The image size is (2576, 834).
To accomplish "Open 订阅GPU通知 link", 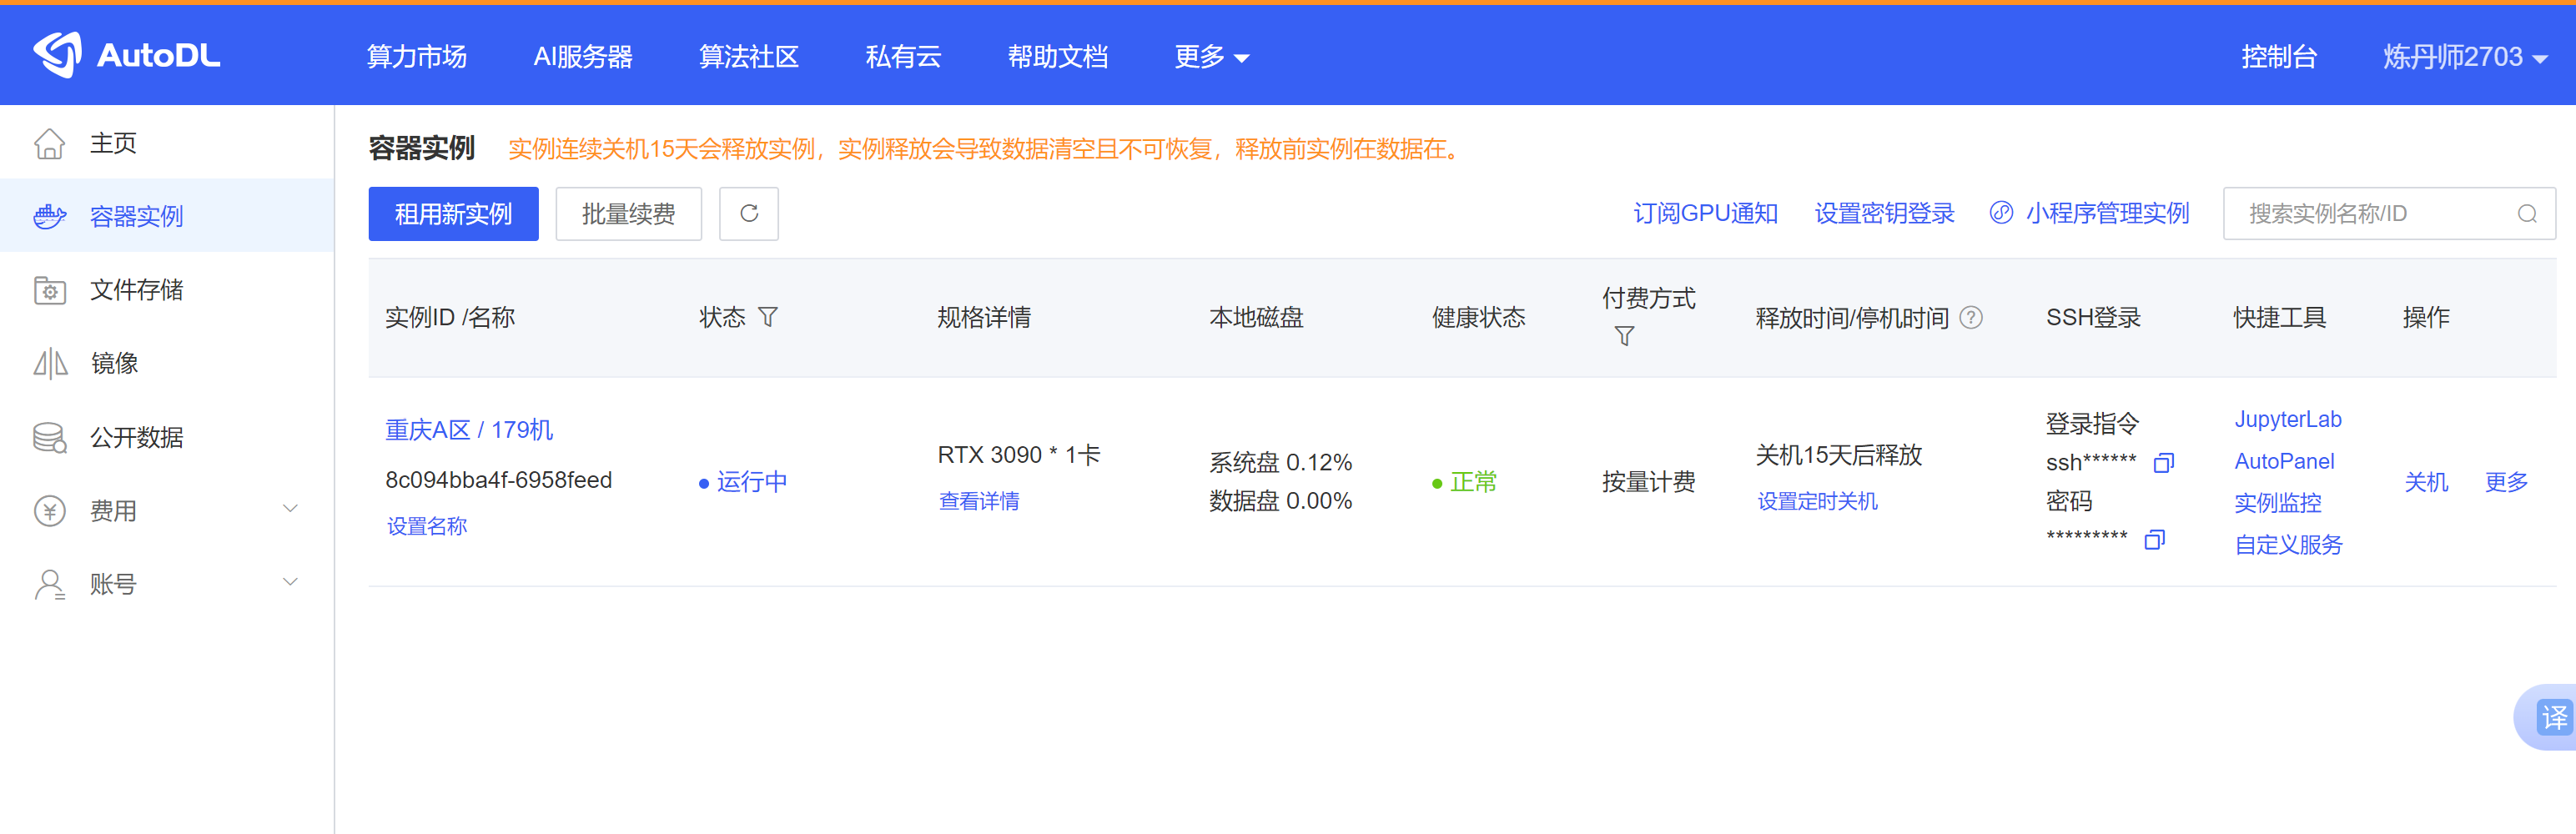I will pyautogui.click(x=1705, y=213).
